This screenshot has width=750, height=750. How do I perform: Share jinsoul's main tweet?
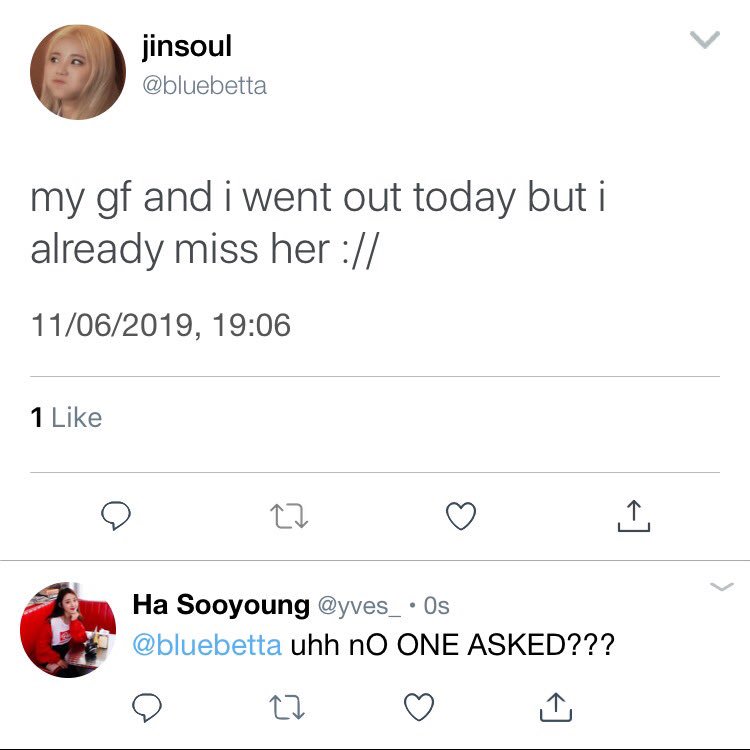point(634,516)
